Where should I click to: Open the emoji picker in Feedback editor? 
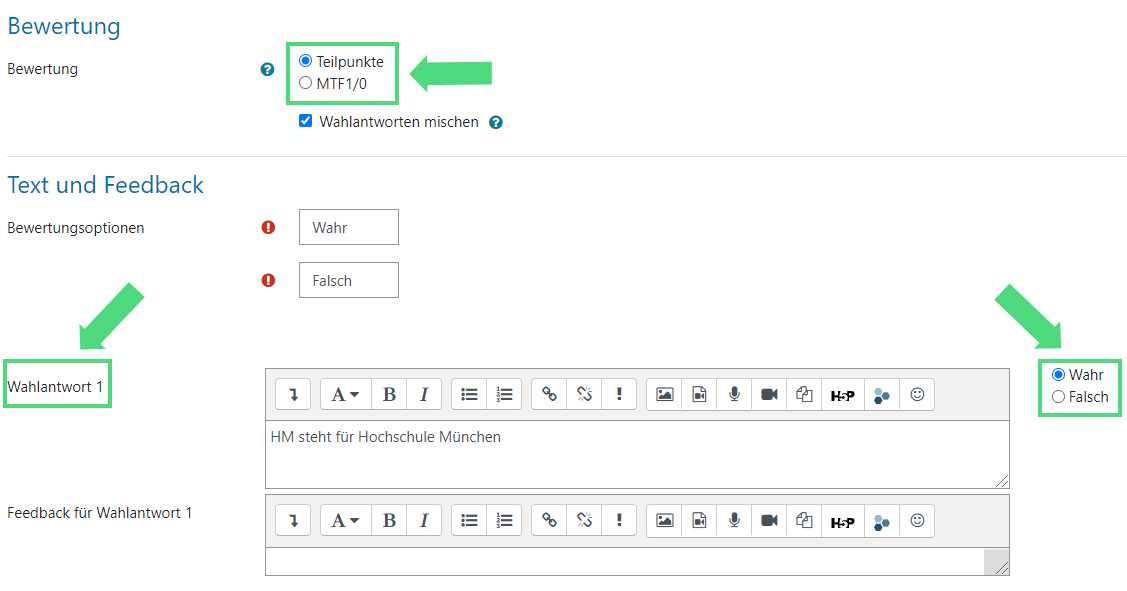pyautogui.click(x=917, y=521)
